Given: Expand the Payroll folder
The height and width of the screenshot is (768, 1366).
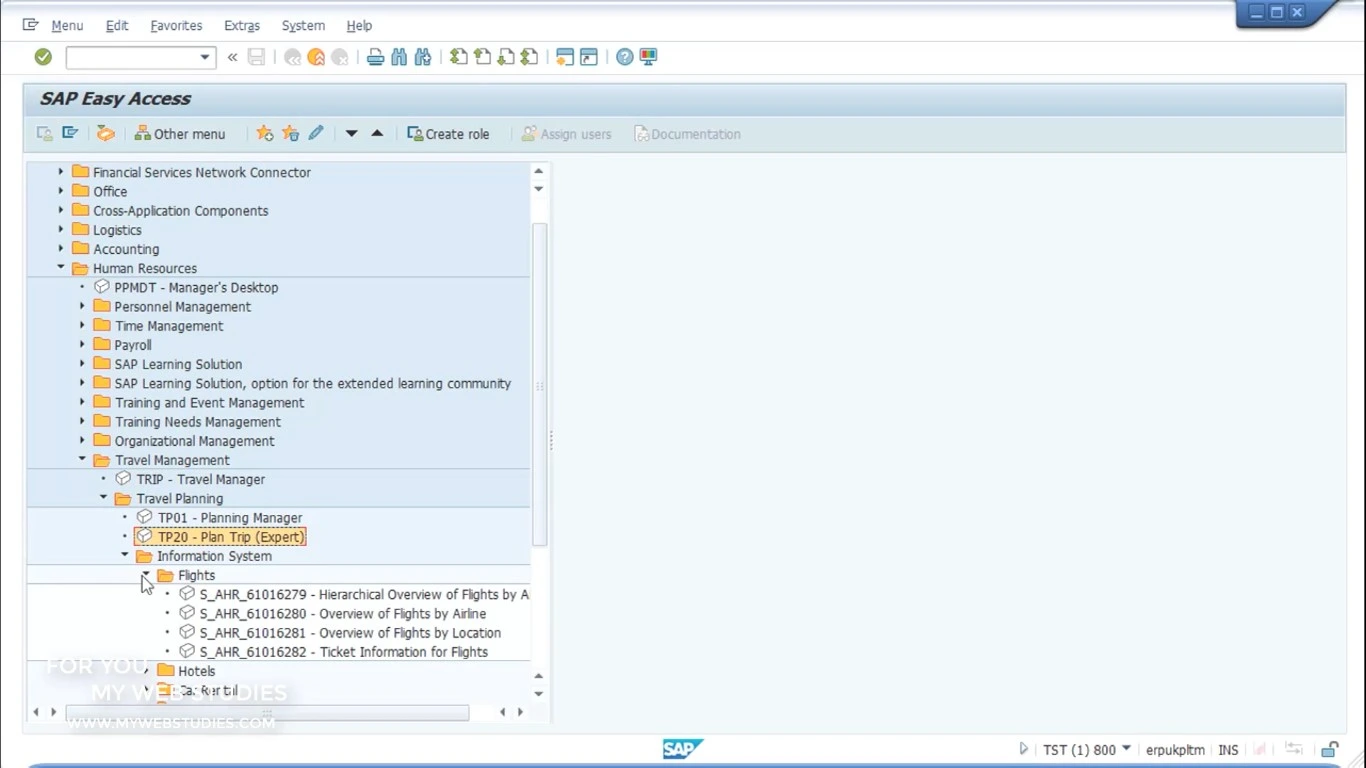Looking at the screenshot, I should coord(82,345).
